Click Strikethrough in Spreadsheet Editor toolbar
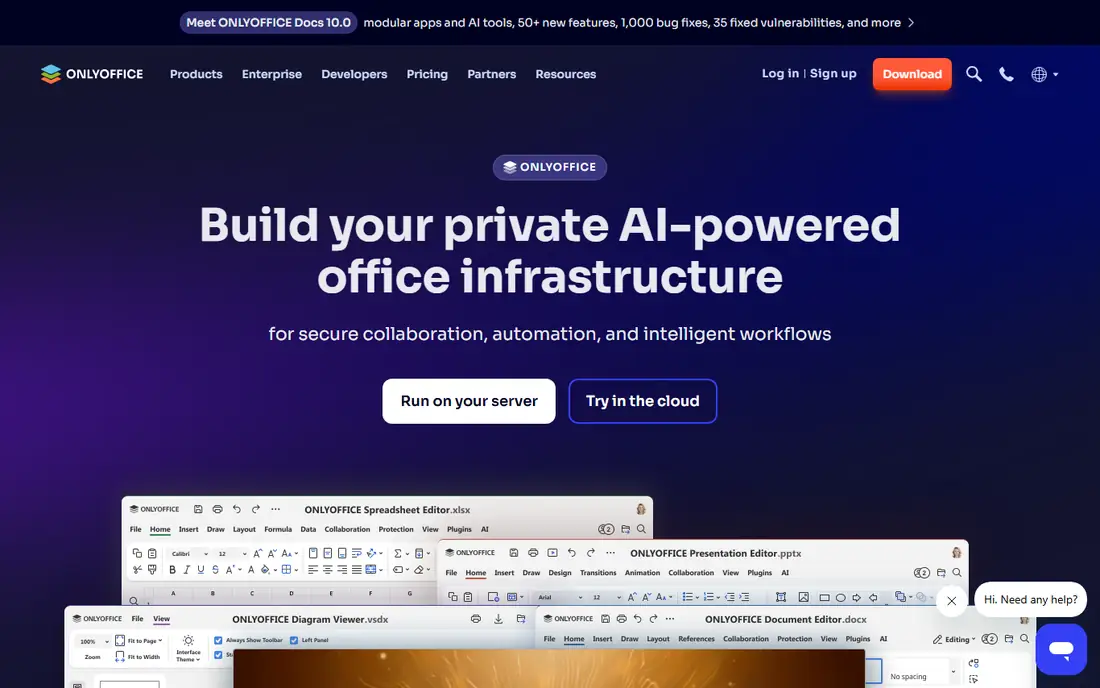 [215, 569]
